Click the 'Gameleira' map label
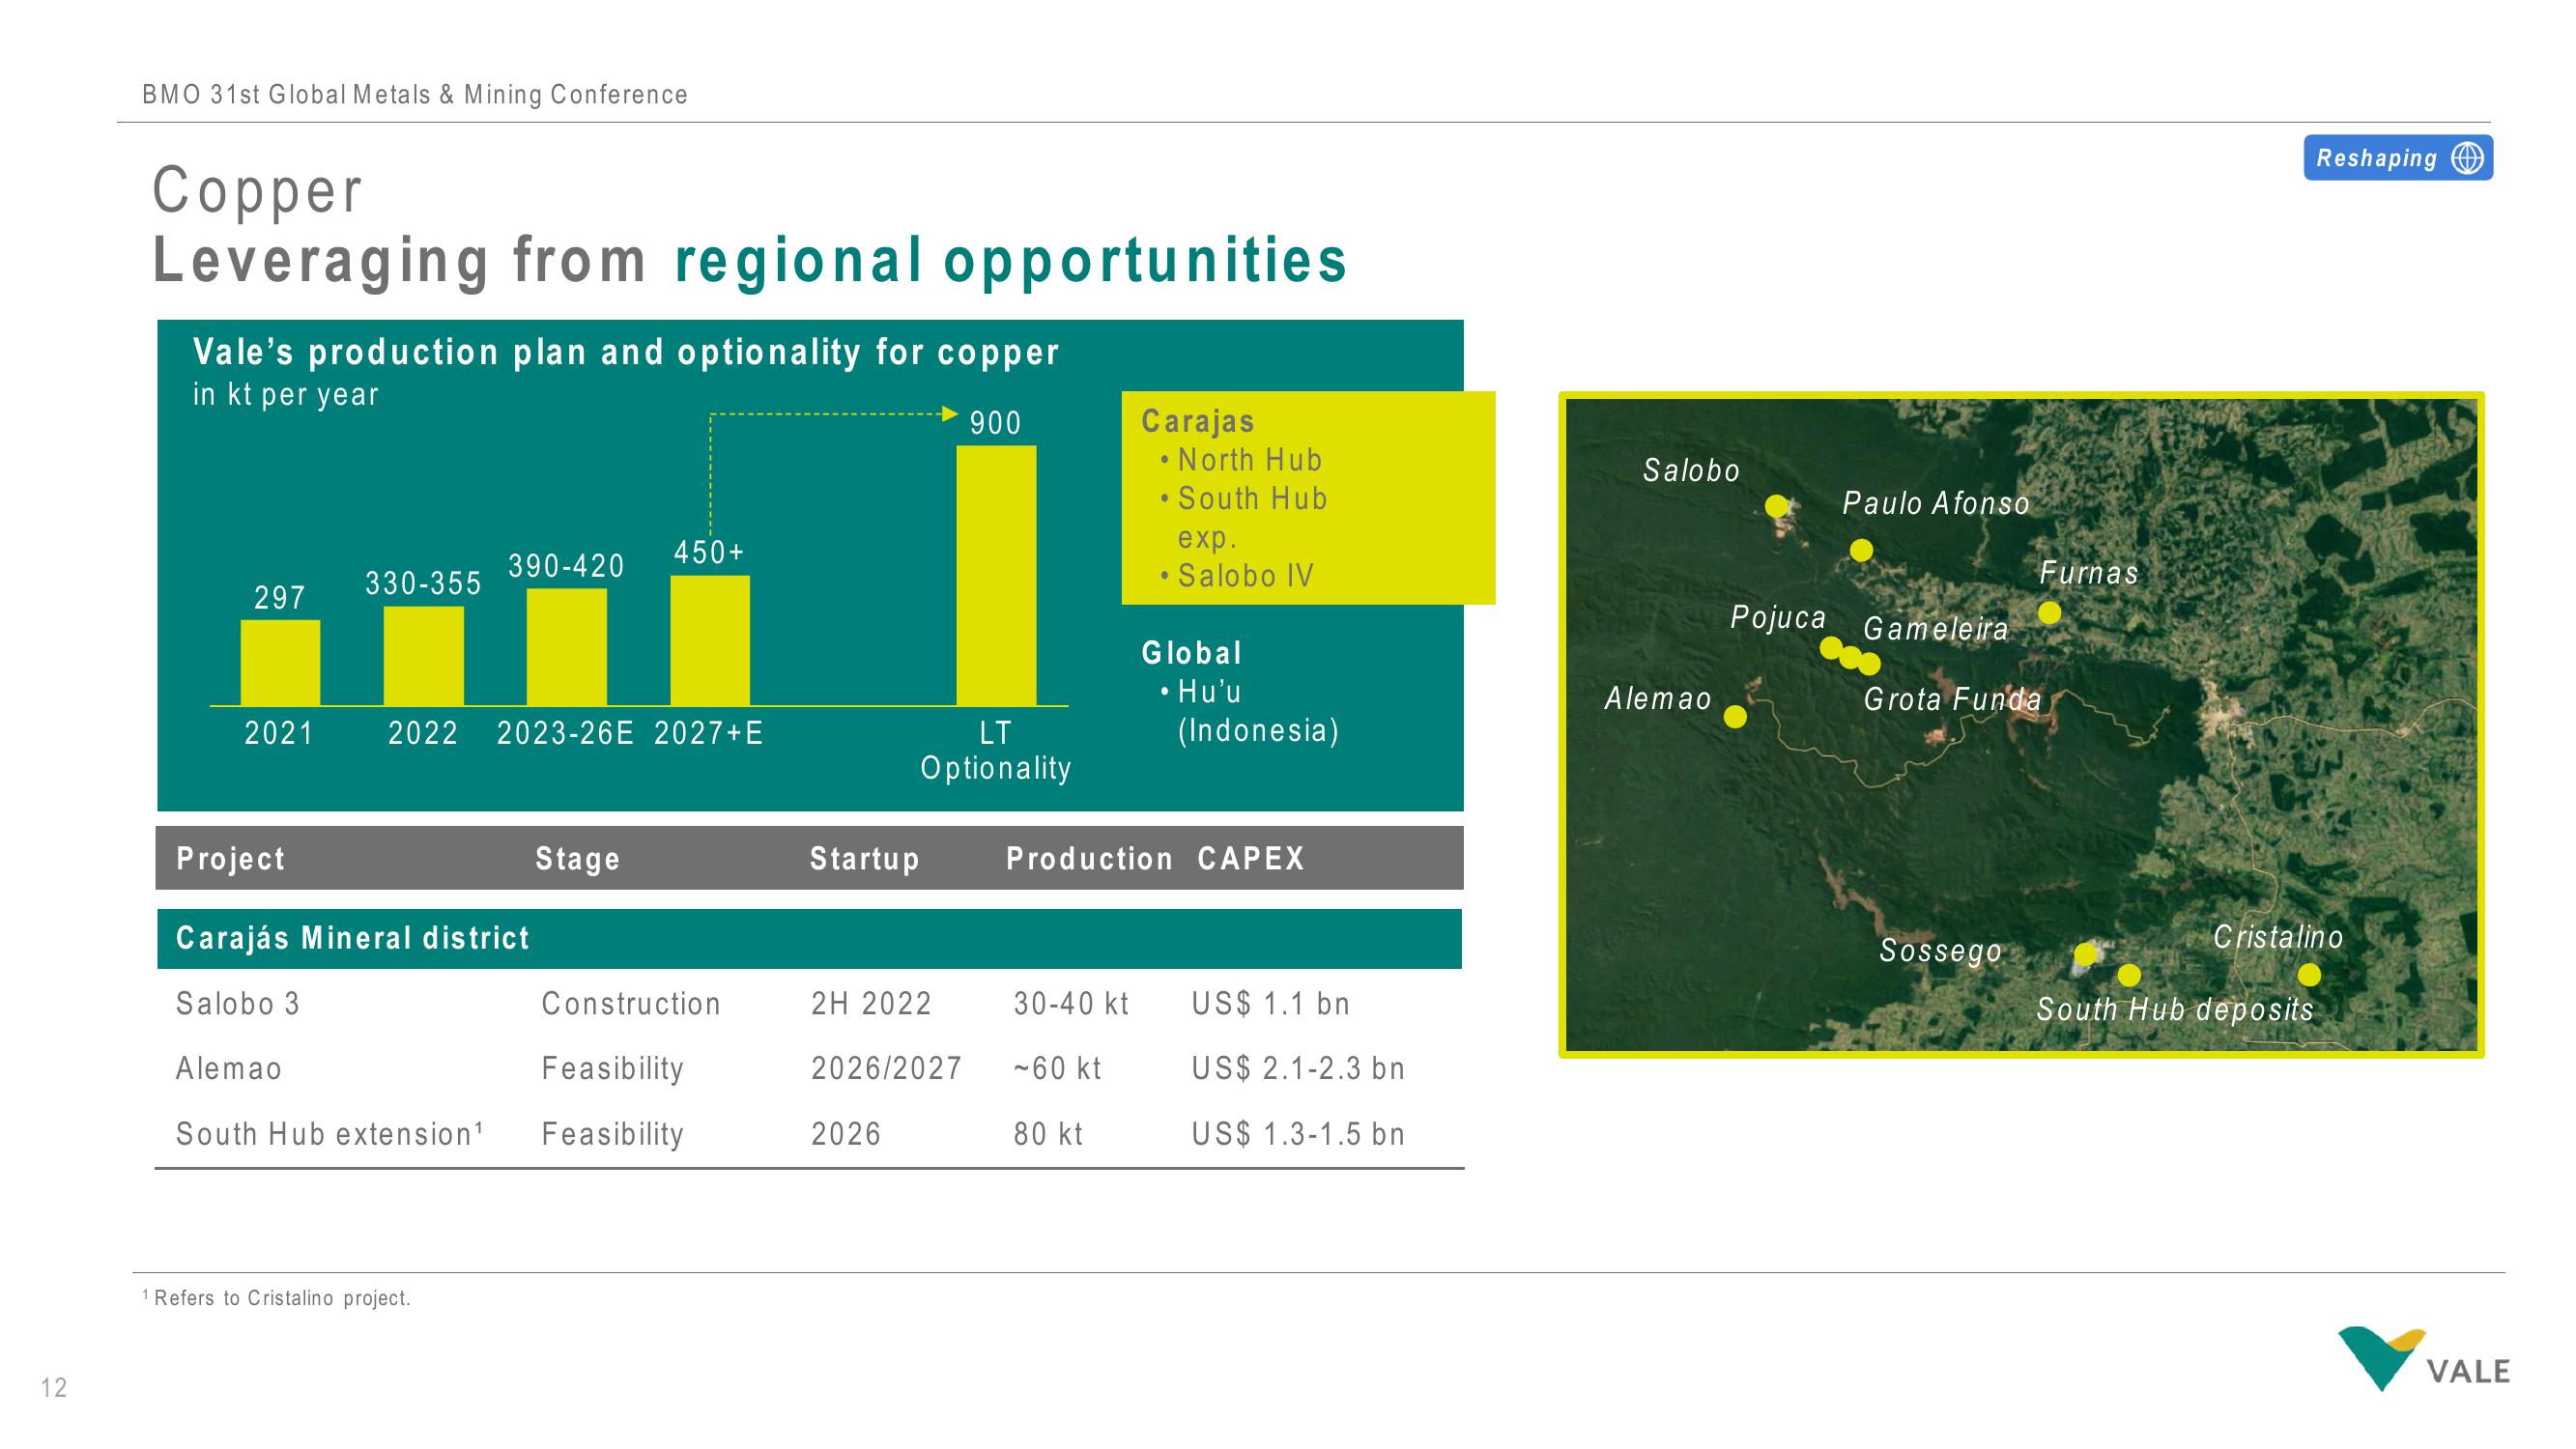Screen dimensions: 2576x1449 1936,629
